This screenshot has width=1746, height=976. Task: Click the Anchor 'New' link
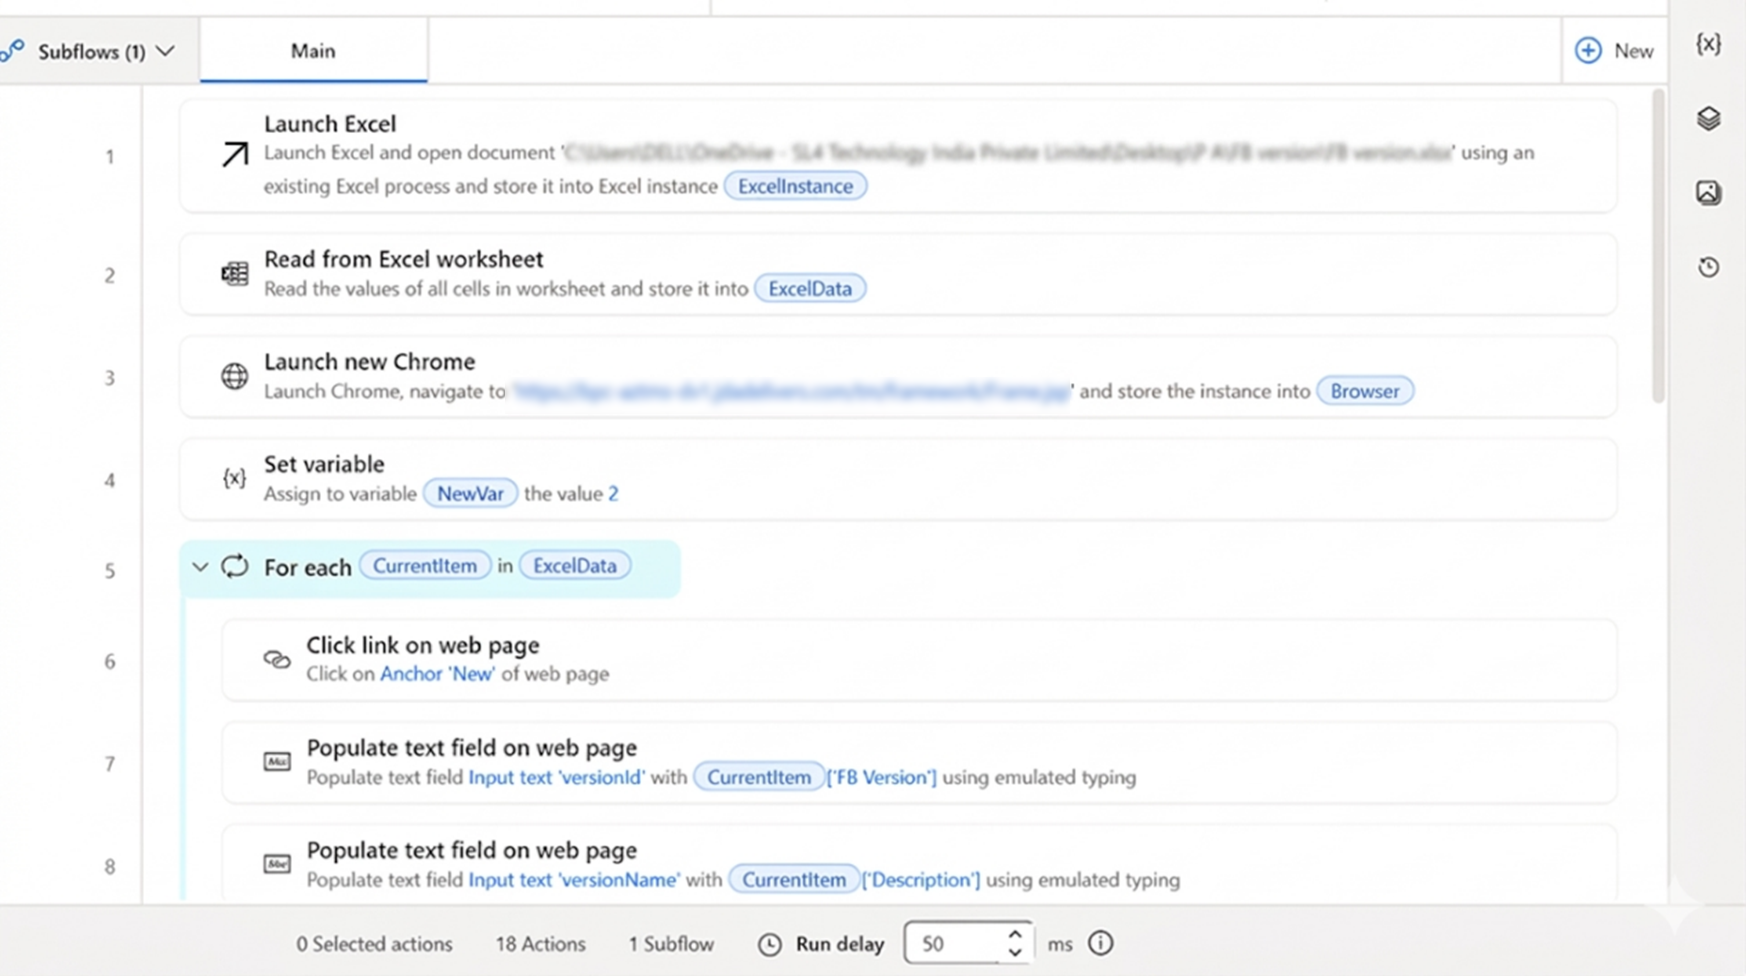point(437,674)
